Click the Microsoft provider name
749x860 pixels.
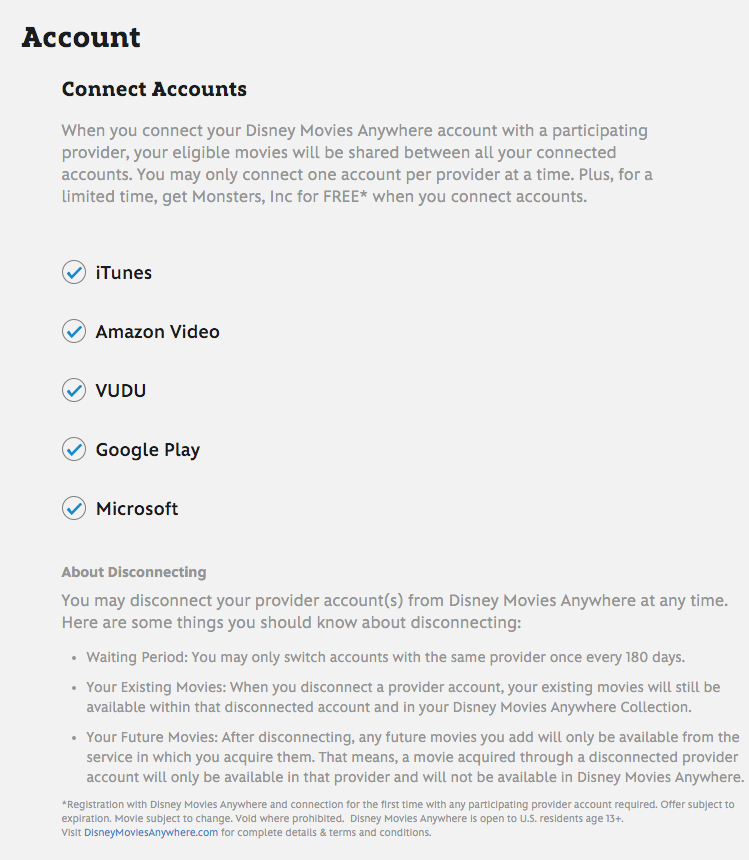tap(137, 509)
